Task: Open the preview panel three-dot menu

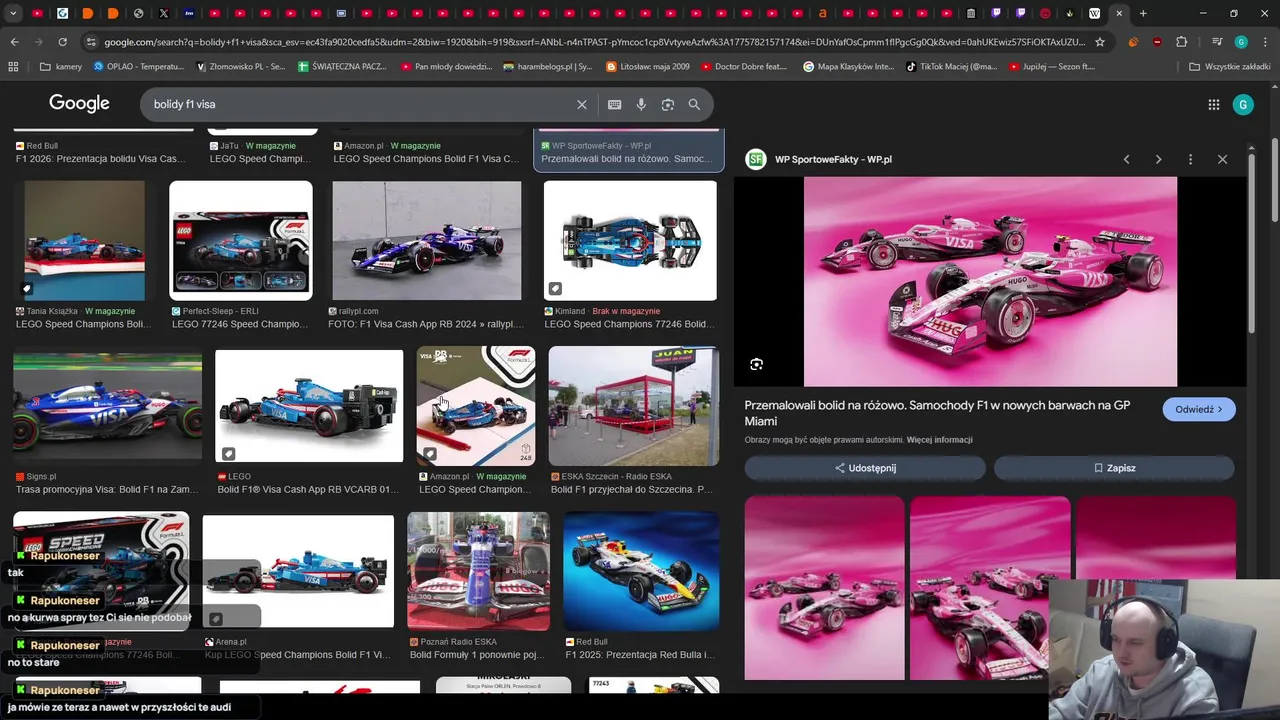Action: pos(1190,159)
